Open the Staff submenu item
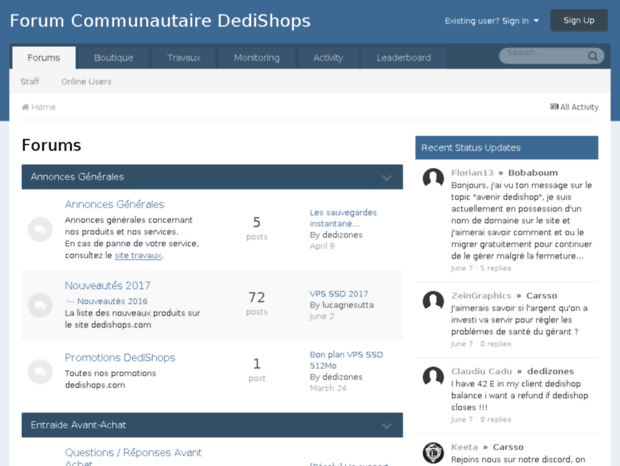This screenshot has width=620, height=466. (30, 81)
